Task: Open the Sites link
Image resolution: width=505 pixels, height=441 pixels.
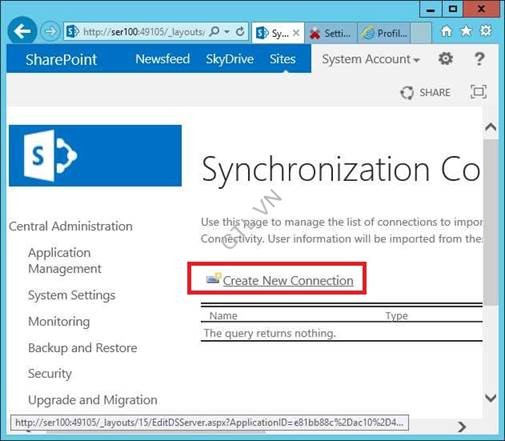Action: click(283, 59)
